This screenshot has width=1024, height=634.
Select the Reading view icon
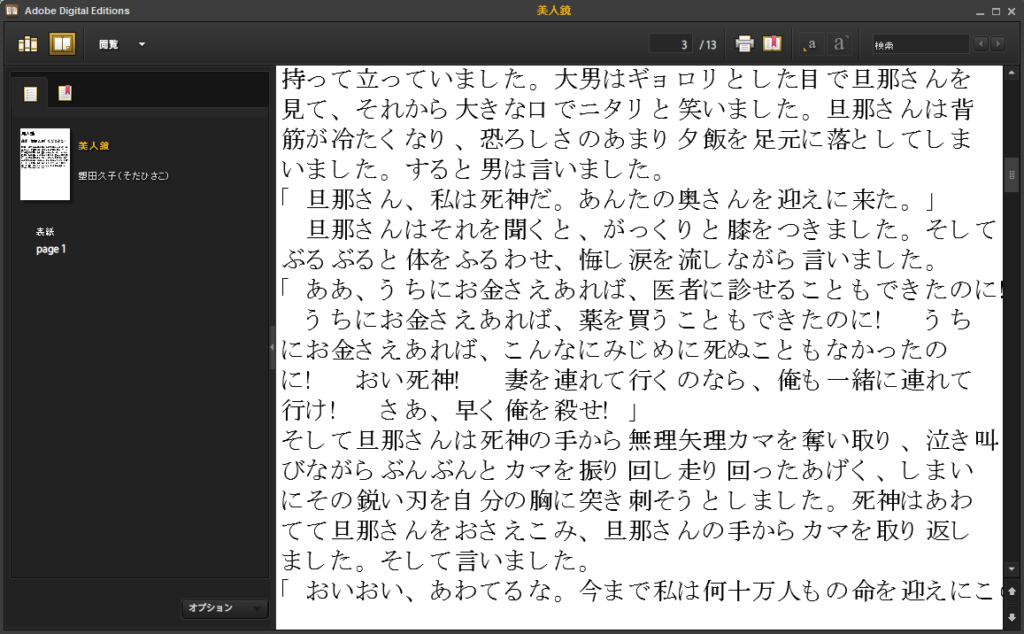click(62, 44)
